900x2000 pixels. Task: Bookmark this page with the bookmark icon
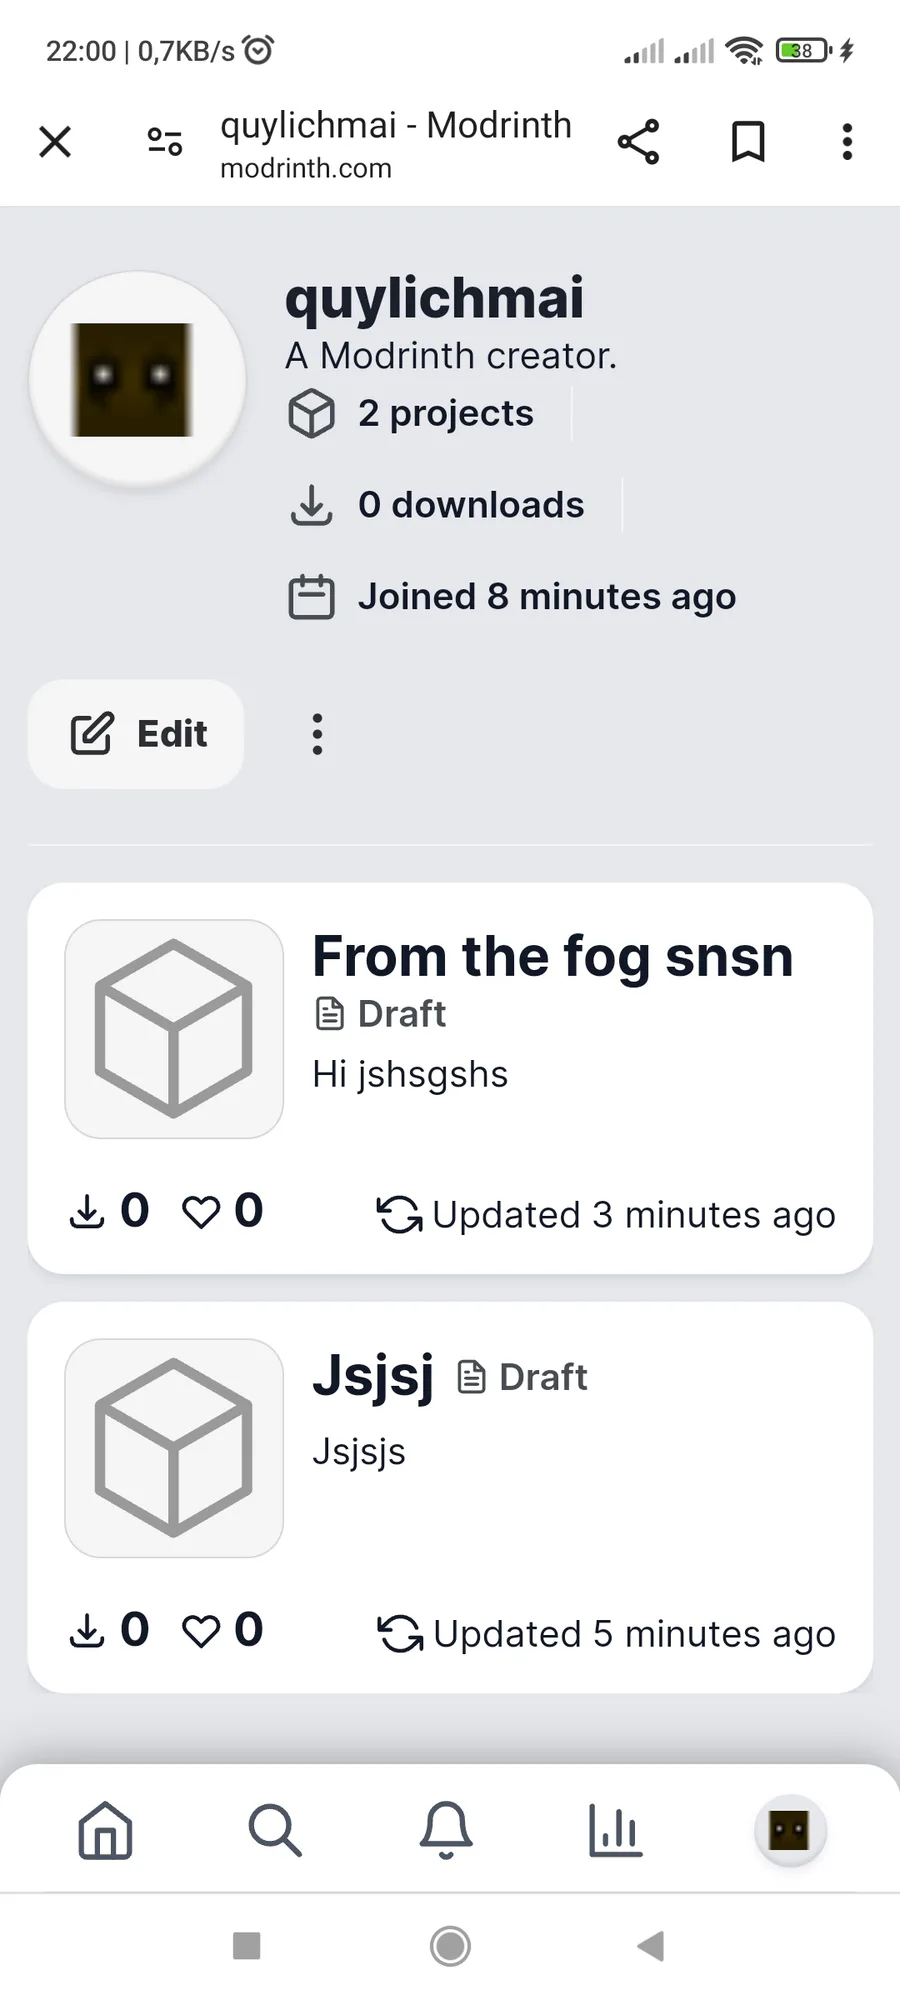pos(748,141)
